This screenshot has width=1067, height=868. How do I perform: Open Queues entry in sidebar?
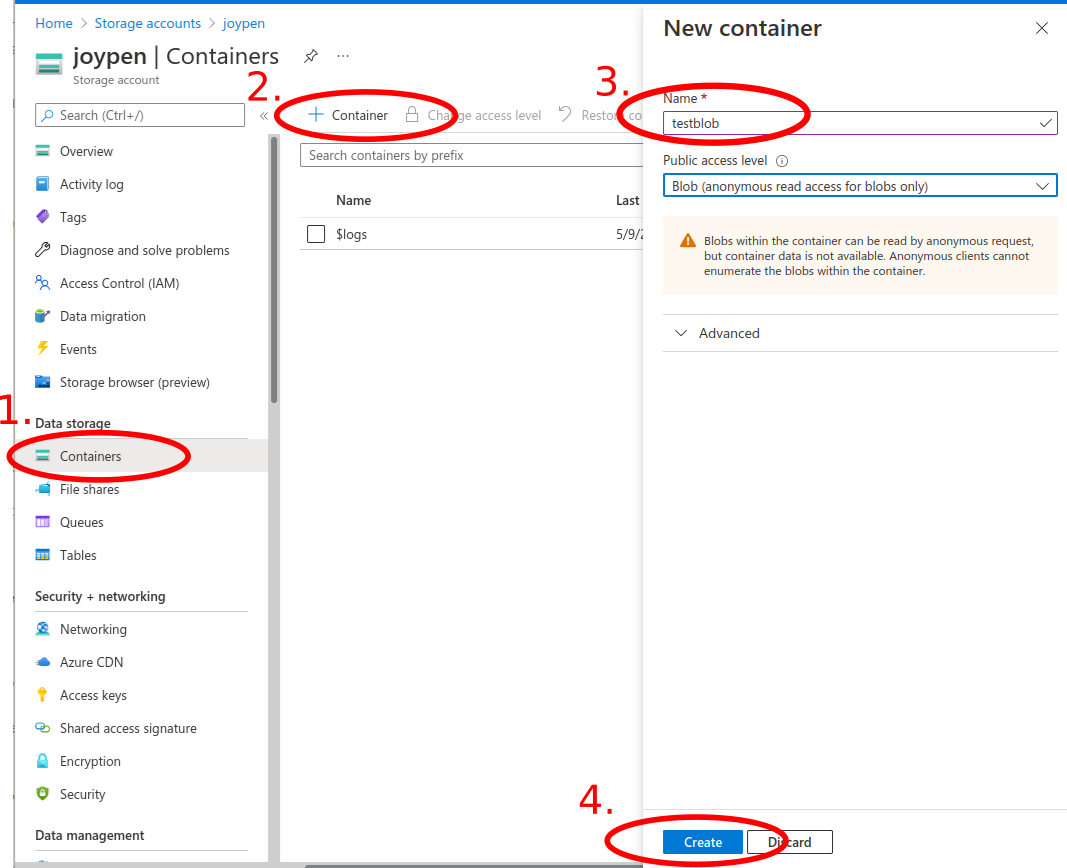[82, 522]
